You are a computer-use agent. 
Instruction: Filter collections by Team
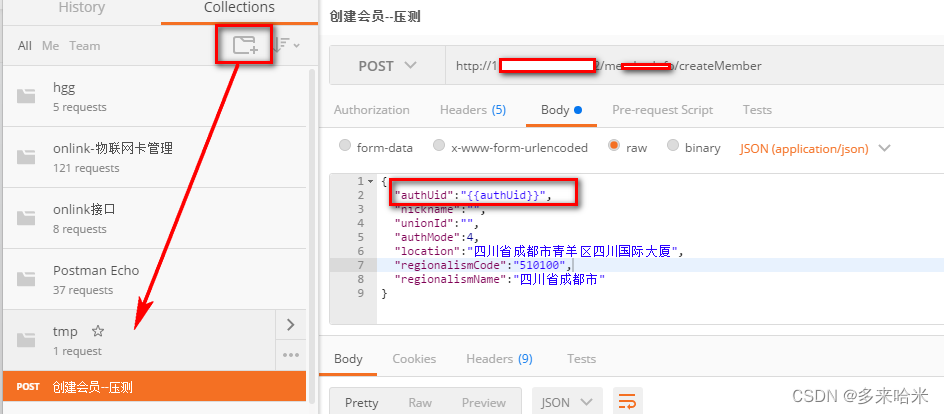click(x=84, y=46)
